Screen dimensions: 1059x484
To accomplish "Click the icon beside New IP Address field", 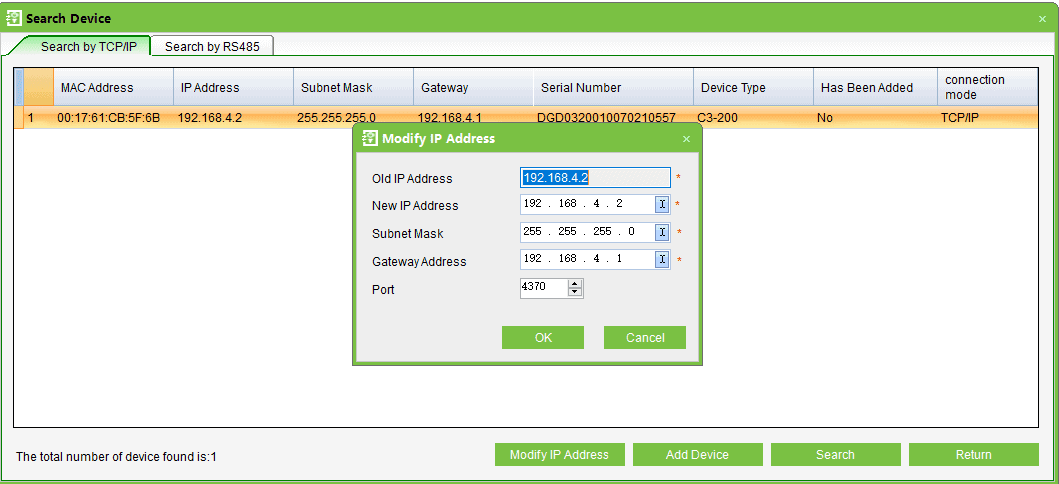I will coord(662,205).
